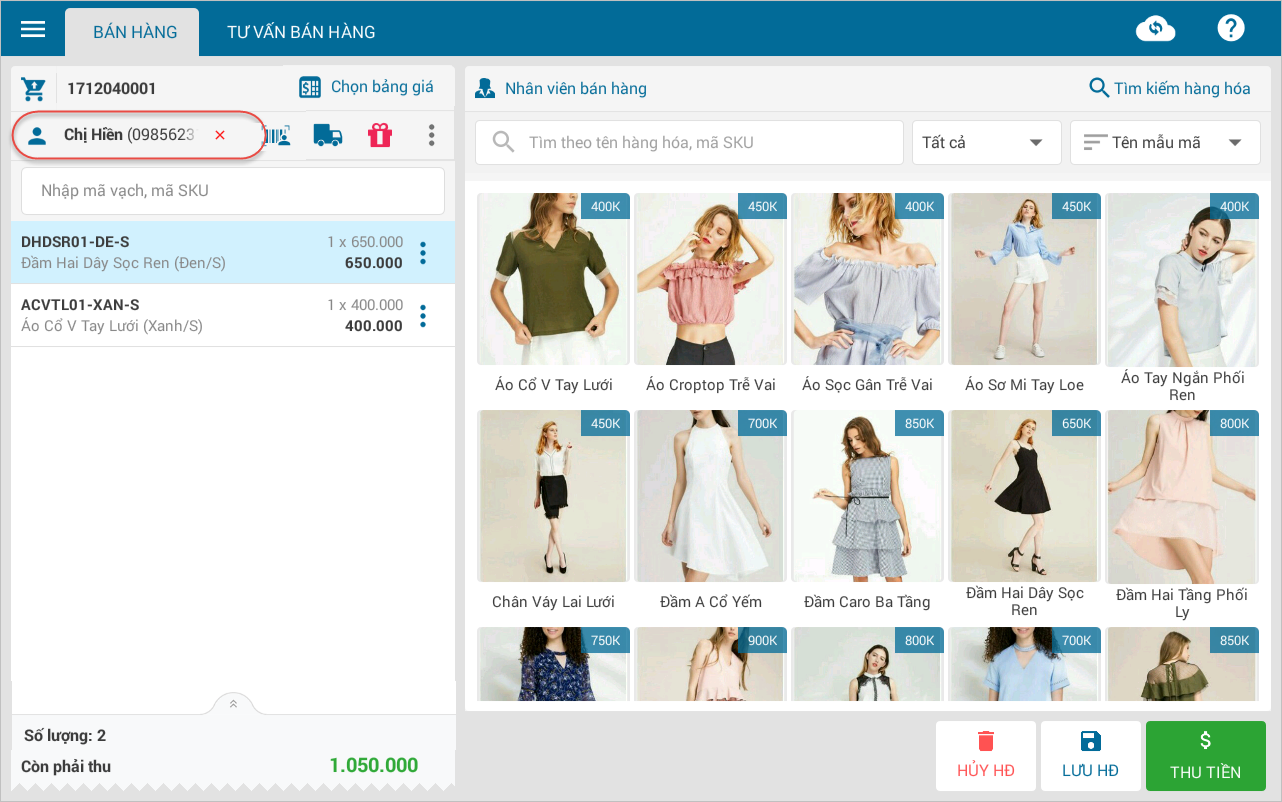Remove customer Chị Hiền with red X
The height and width of the screenshot is (802, 1282).
[x=220, y=135]
